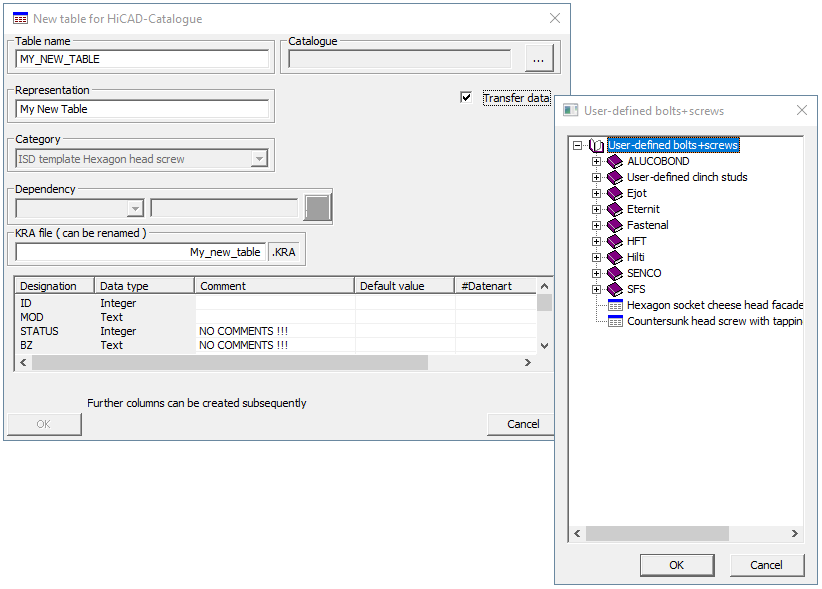Click the STATUS row in the table
Image resolution: width=822 pixels, height=589 pixels.
(x=276, y=331)
